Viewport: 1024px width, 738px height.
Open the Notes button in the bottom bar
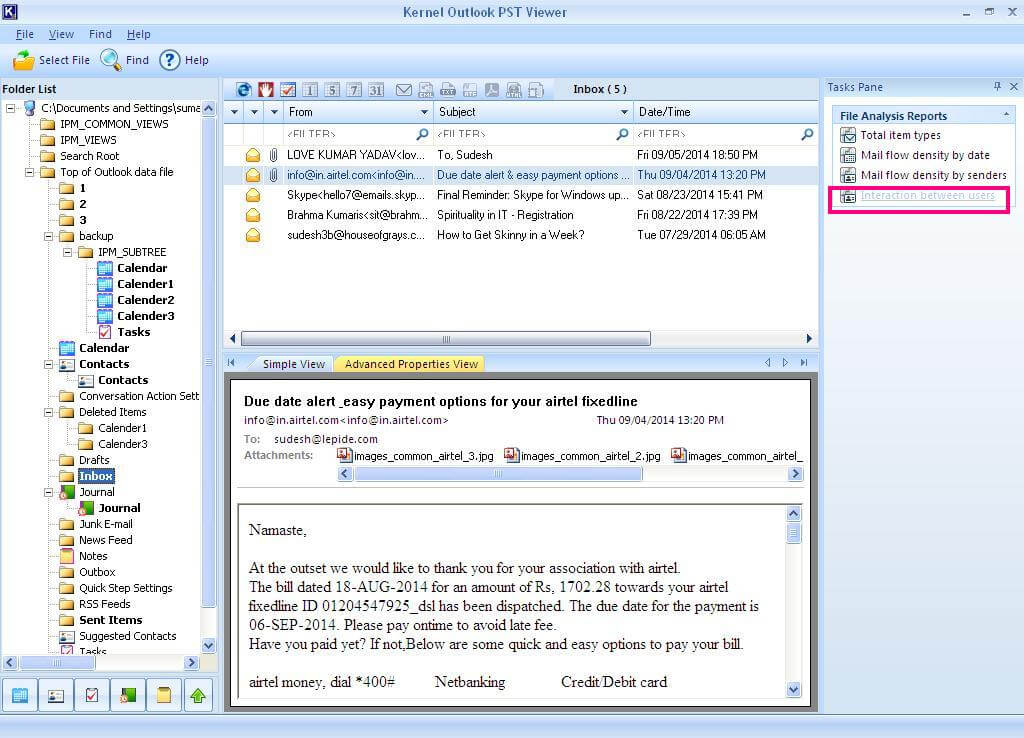(x=164, y=696)
